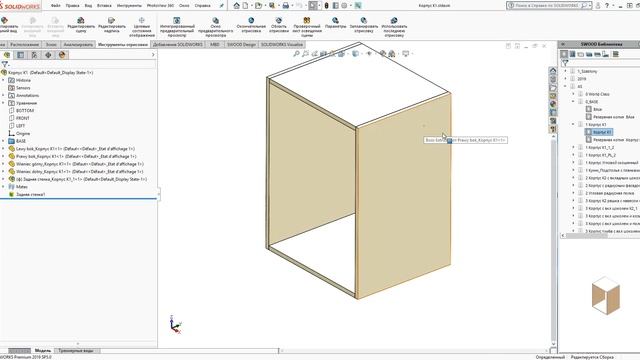
Task: Open the Справка menu
Action: tap(202, 6)
